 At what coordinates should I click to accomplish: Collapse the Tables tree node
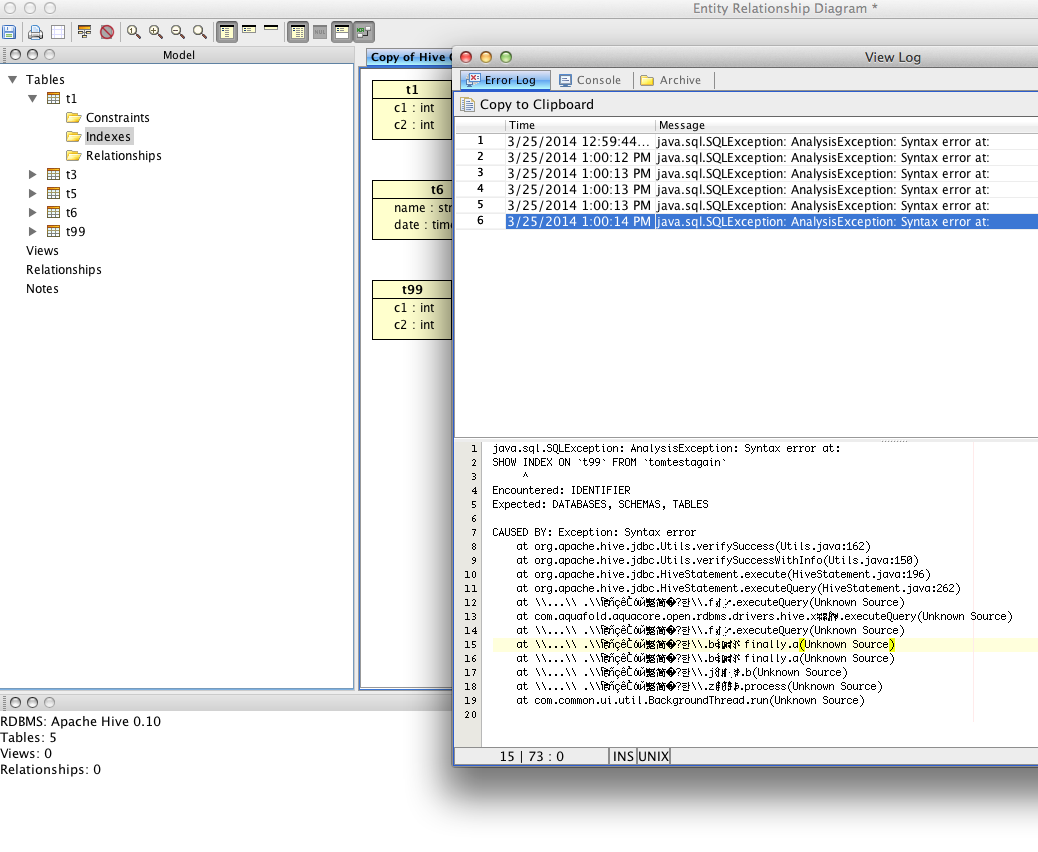tap(12, 79)
